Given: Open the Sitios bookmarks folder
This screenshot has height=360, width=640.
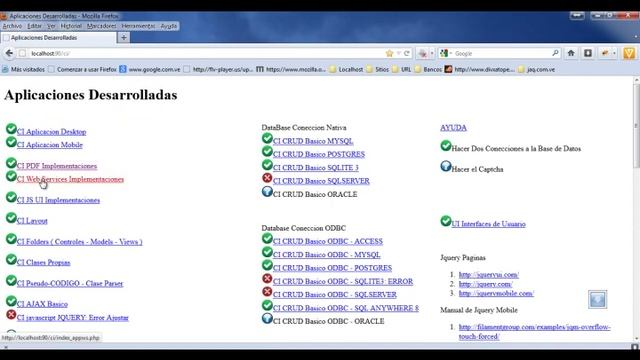Looking at the screenshot, I should (x=378, y=69).
